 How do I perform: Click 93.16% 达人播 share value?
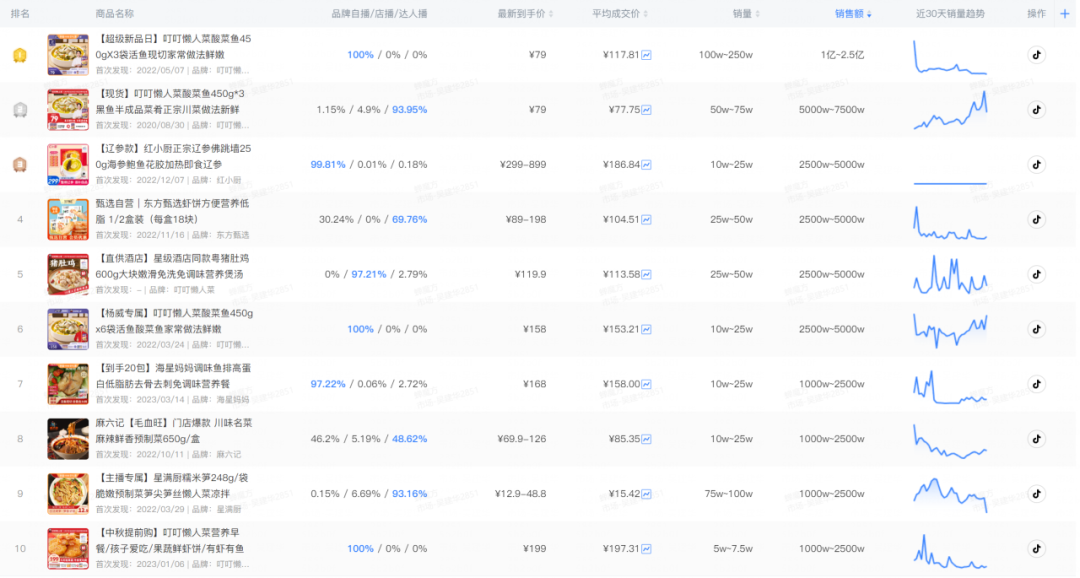pos(411,495)
